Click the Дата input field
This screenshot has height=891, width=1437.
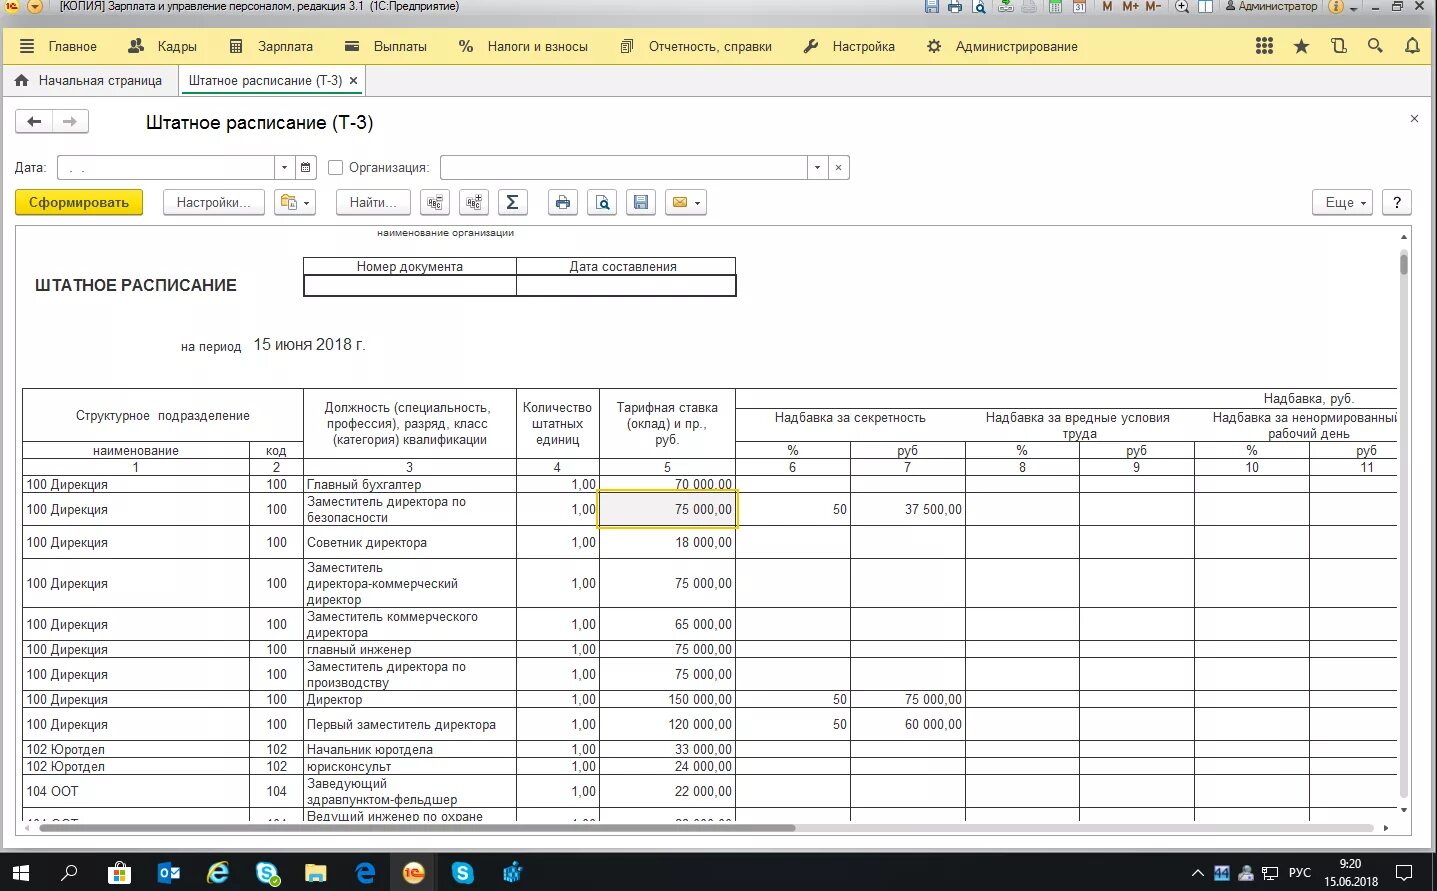[166, 167]
